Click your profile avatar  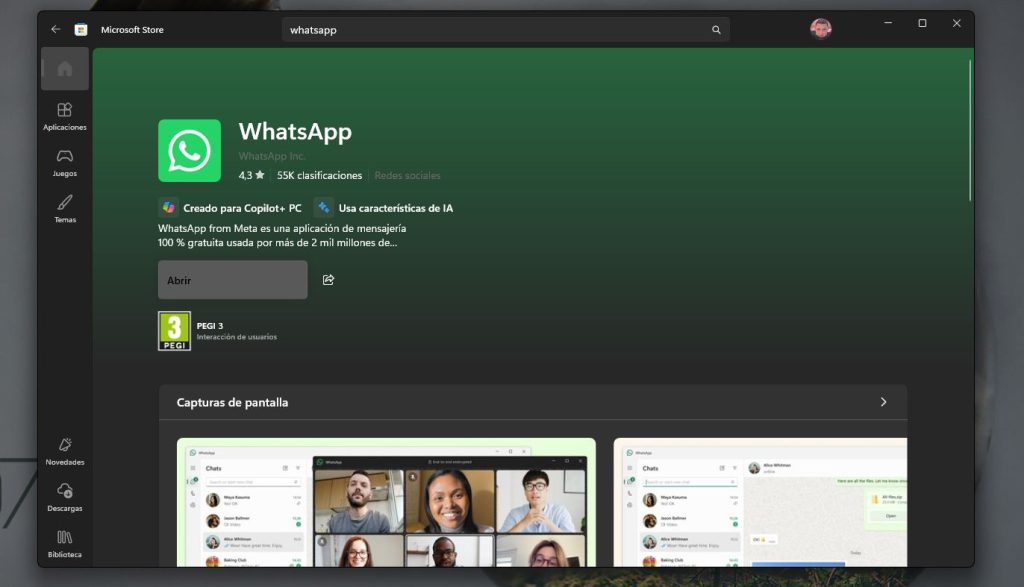click(820, 28)
